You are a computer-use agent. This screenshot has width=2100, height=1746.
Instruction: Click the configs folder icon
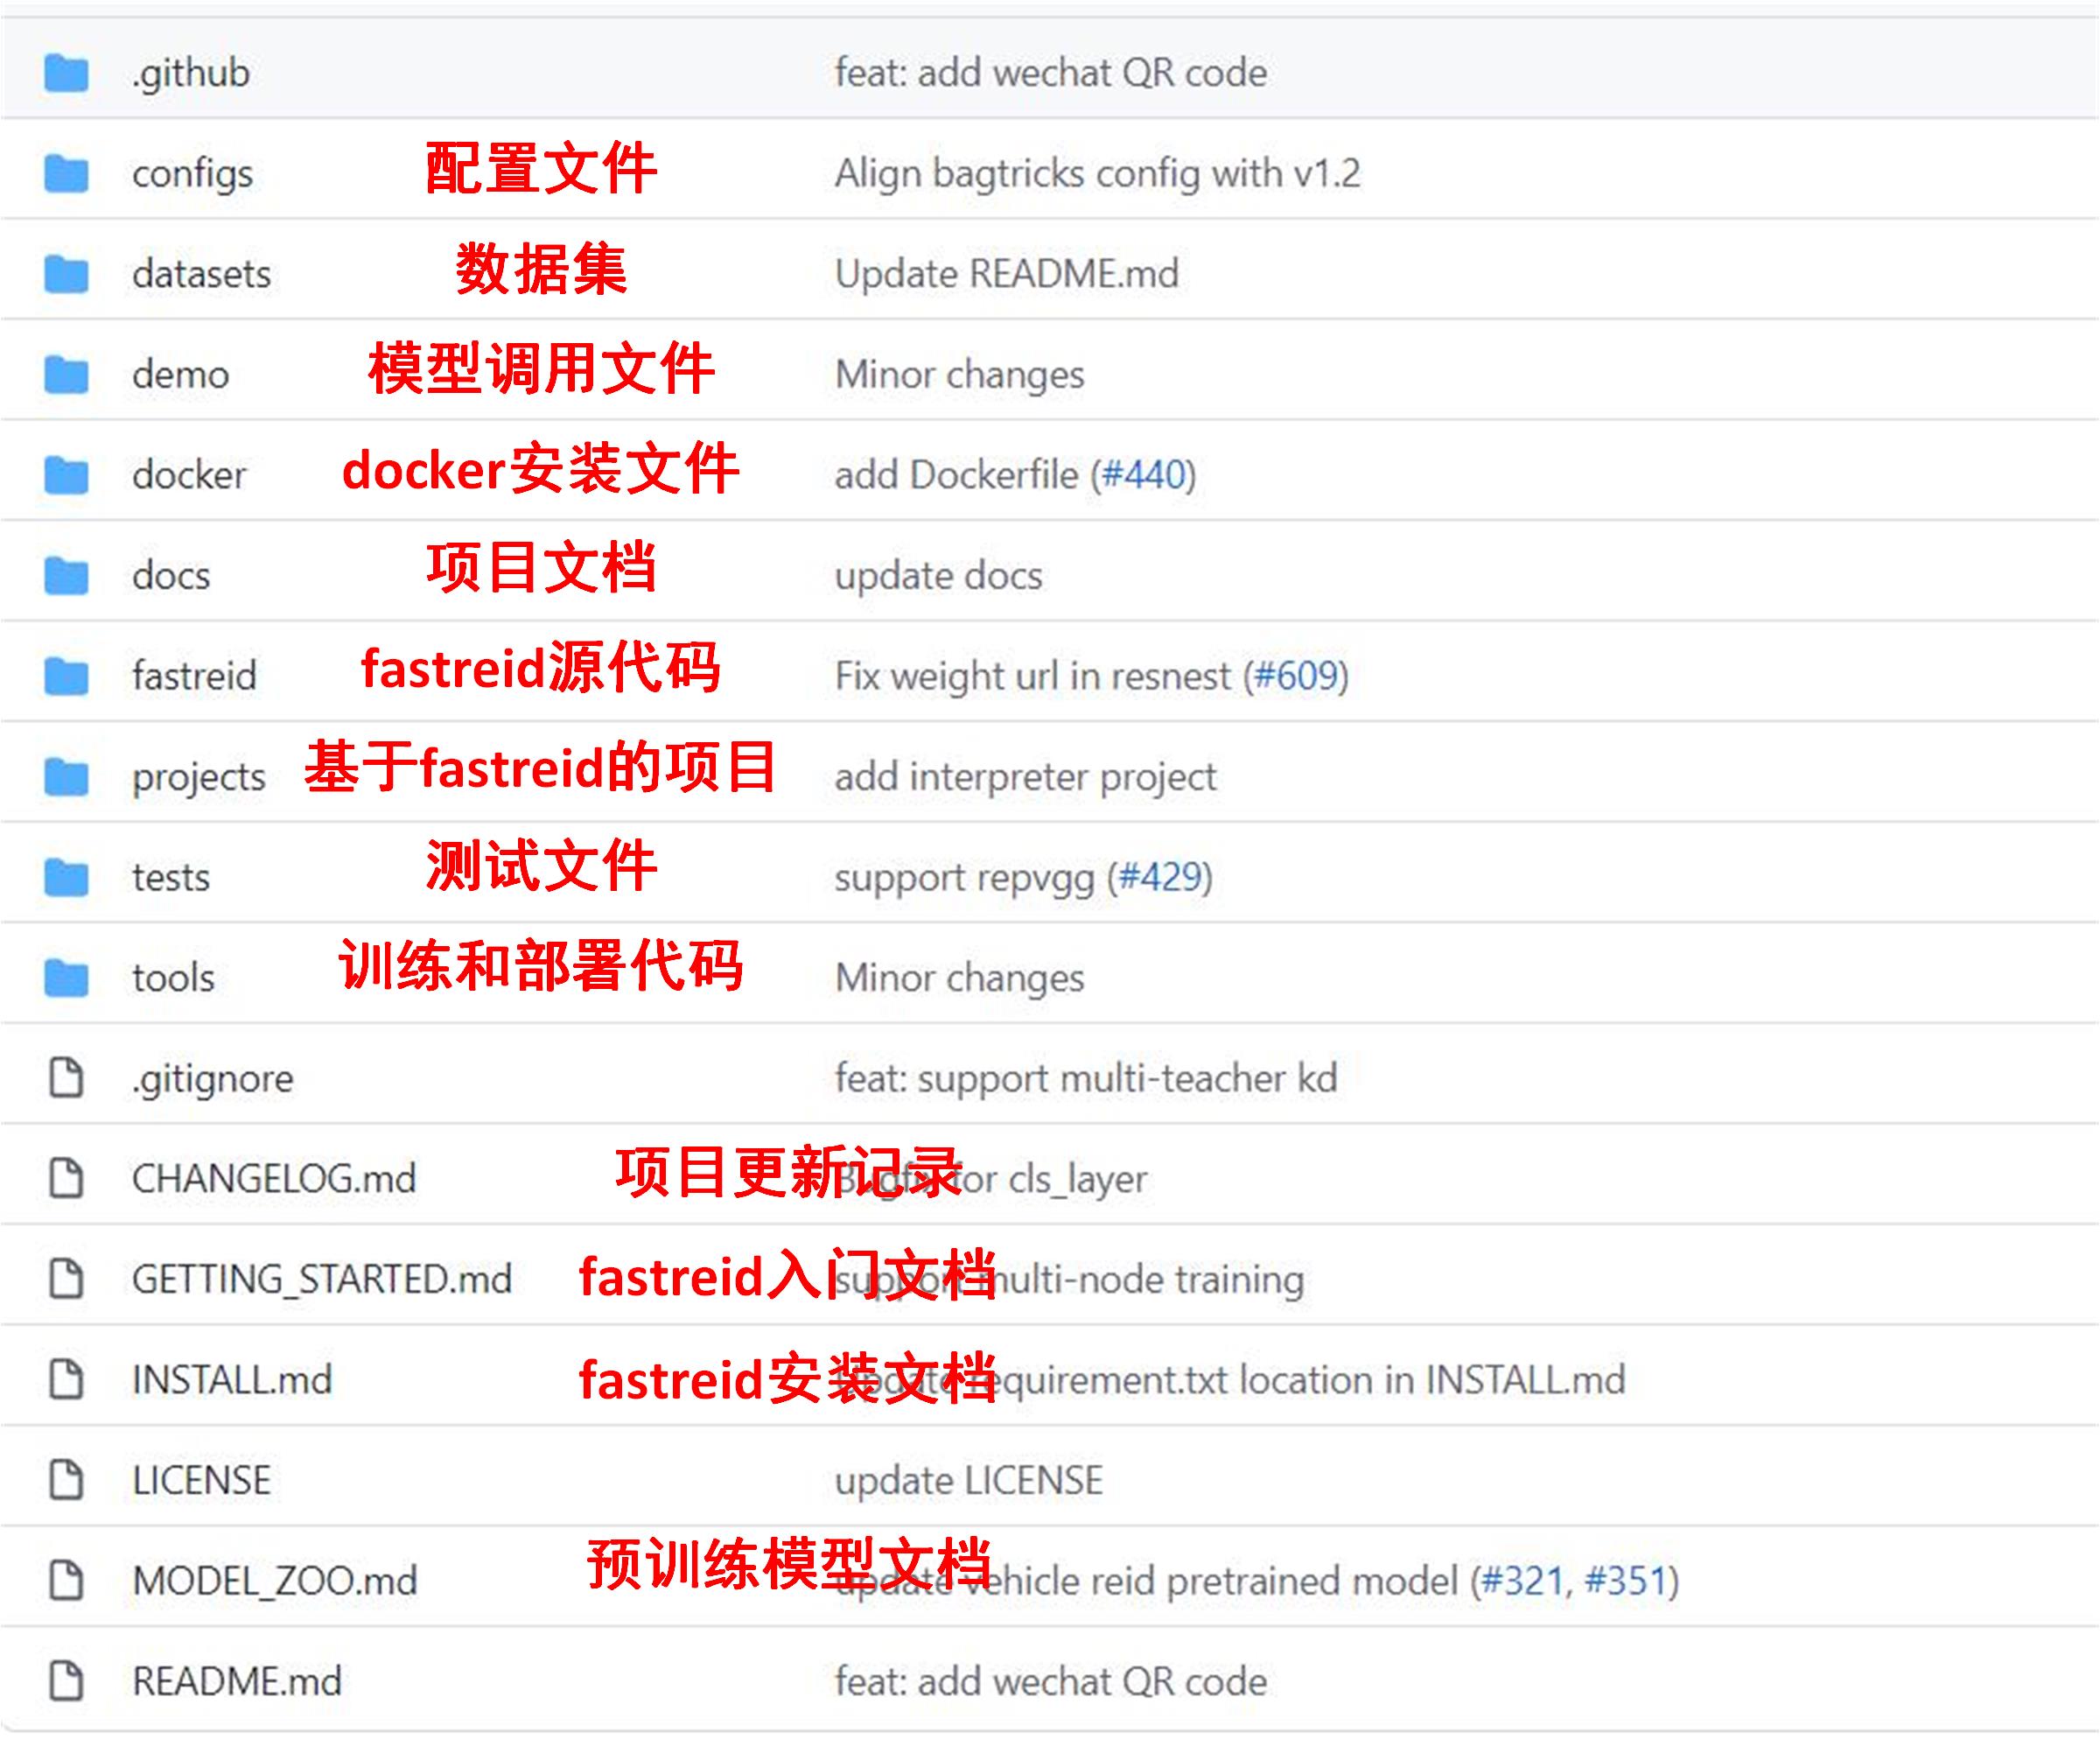[x=66, y=173]
